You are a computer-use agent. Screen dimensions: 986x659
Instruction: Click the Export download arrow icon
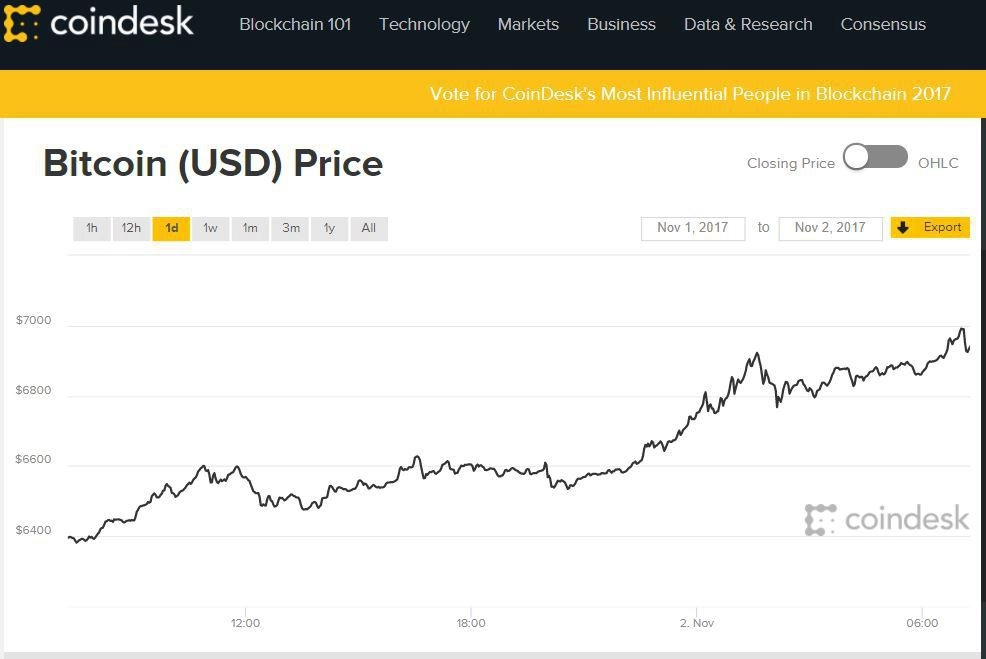(903, 228)
